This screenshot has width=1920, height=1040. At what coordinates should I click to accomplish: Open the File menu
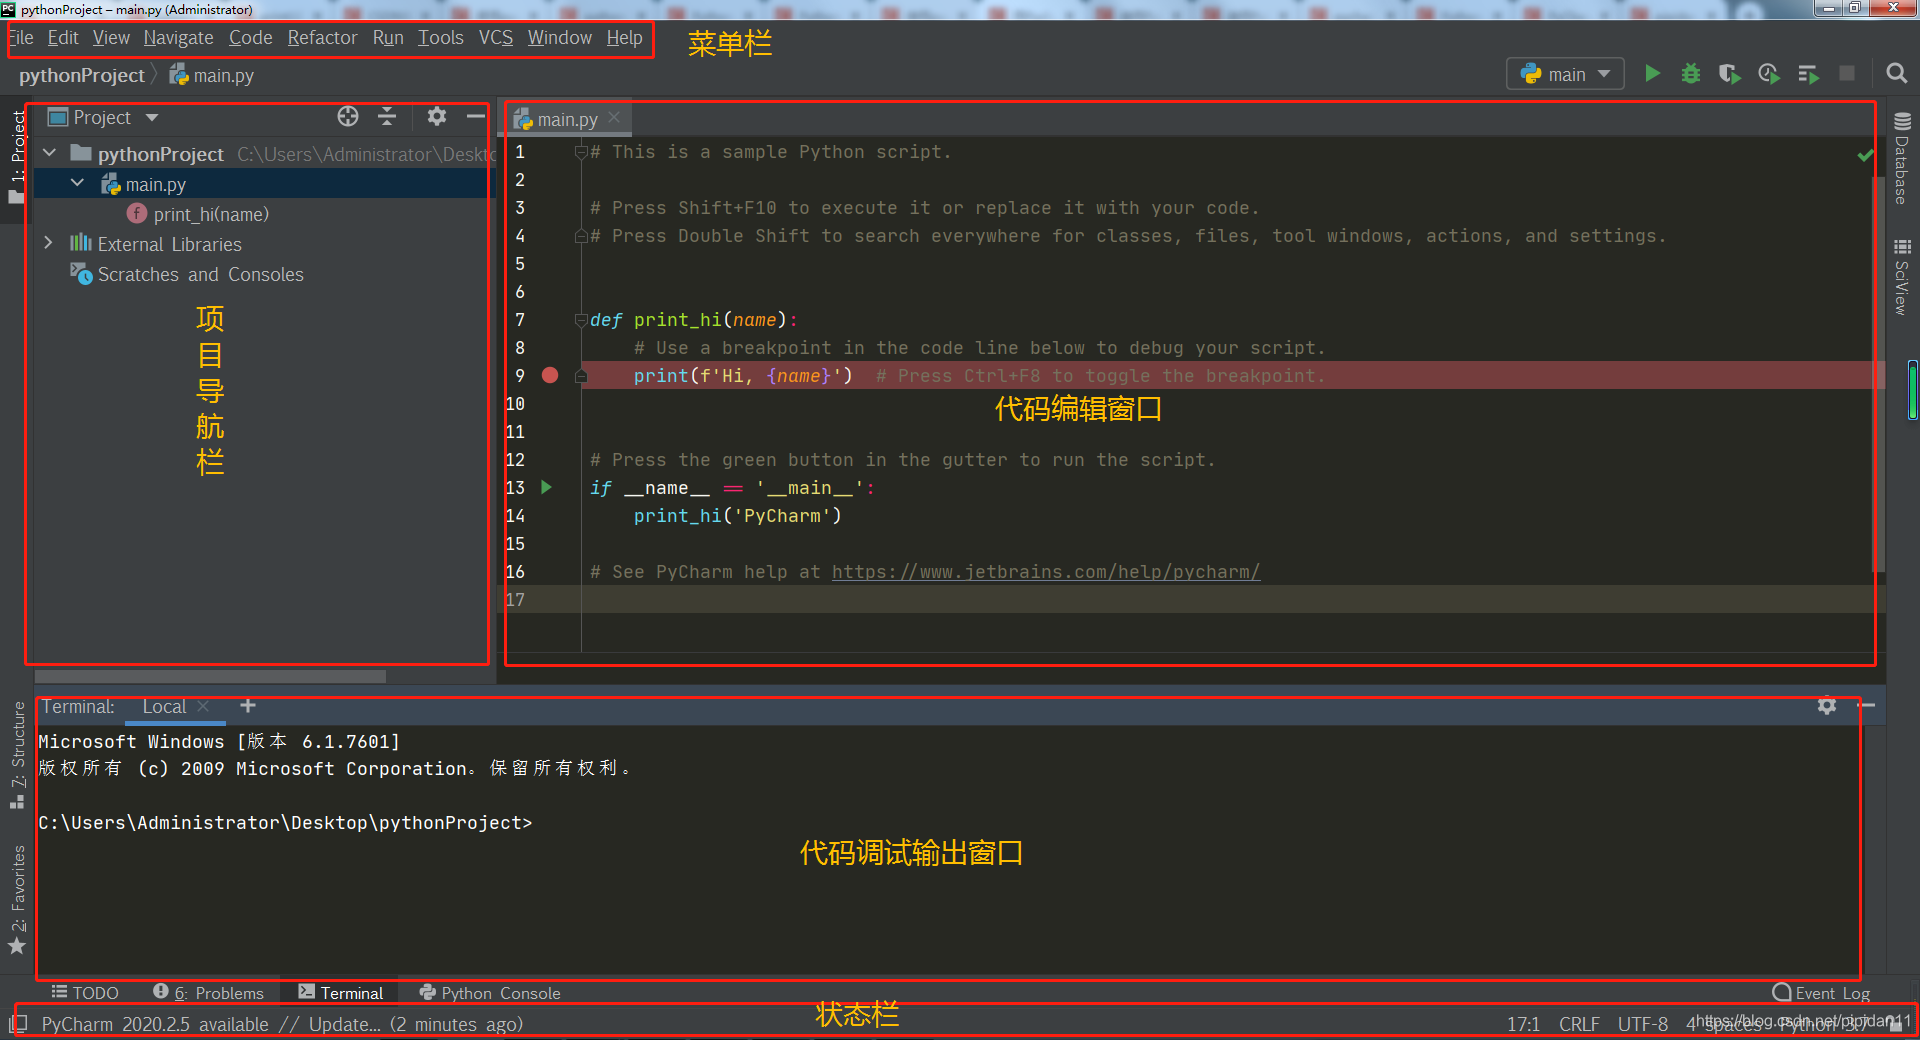point(21,38)
